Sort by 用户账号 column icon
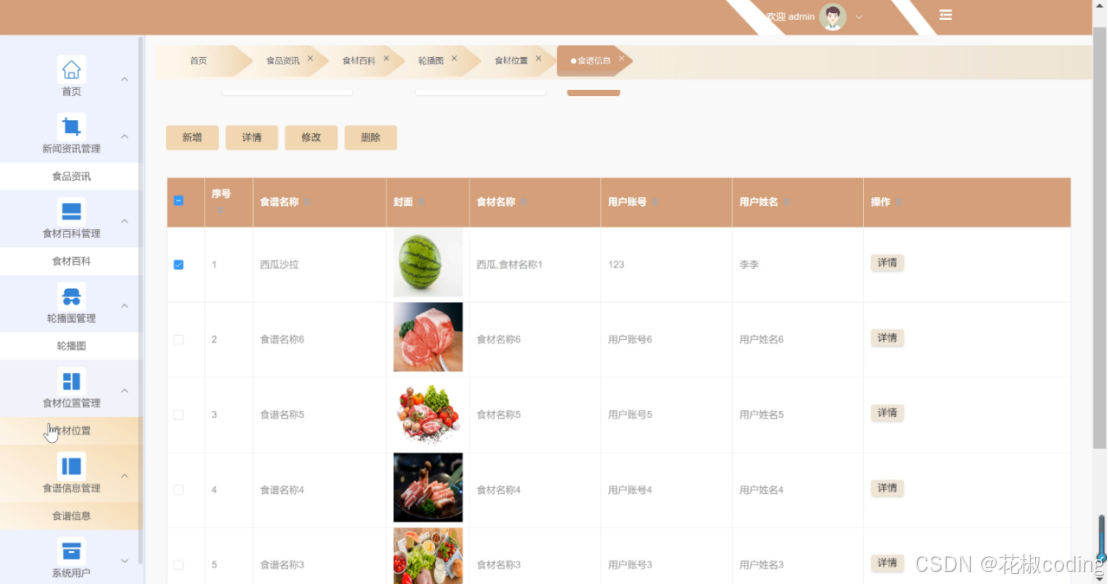 (x=656, y=202)
